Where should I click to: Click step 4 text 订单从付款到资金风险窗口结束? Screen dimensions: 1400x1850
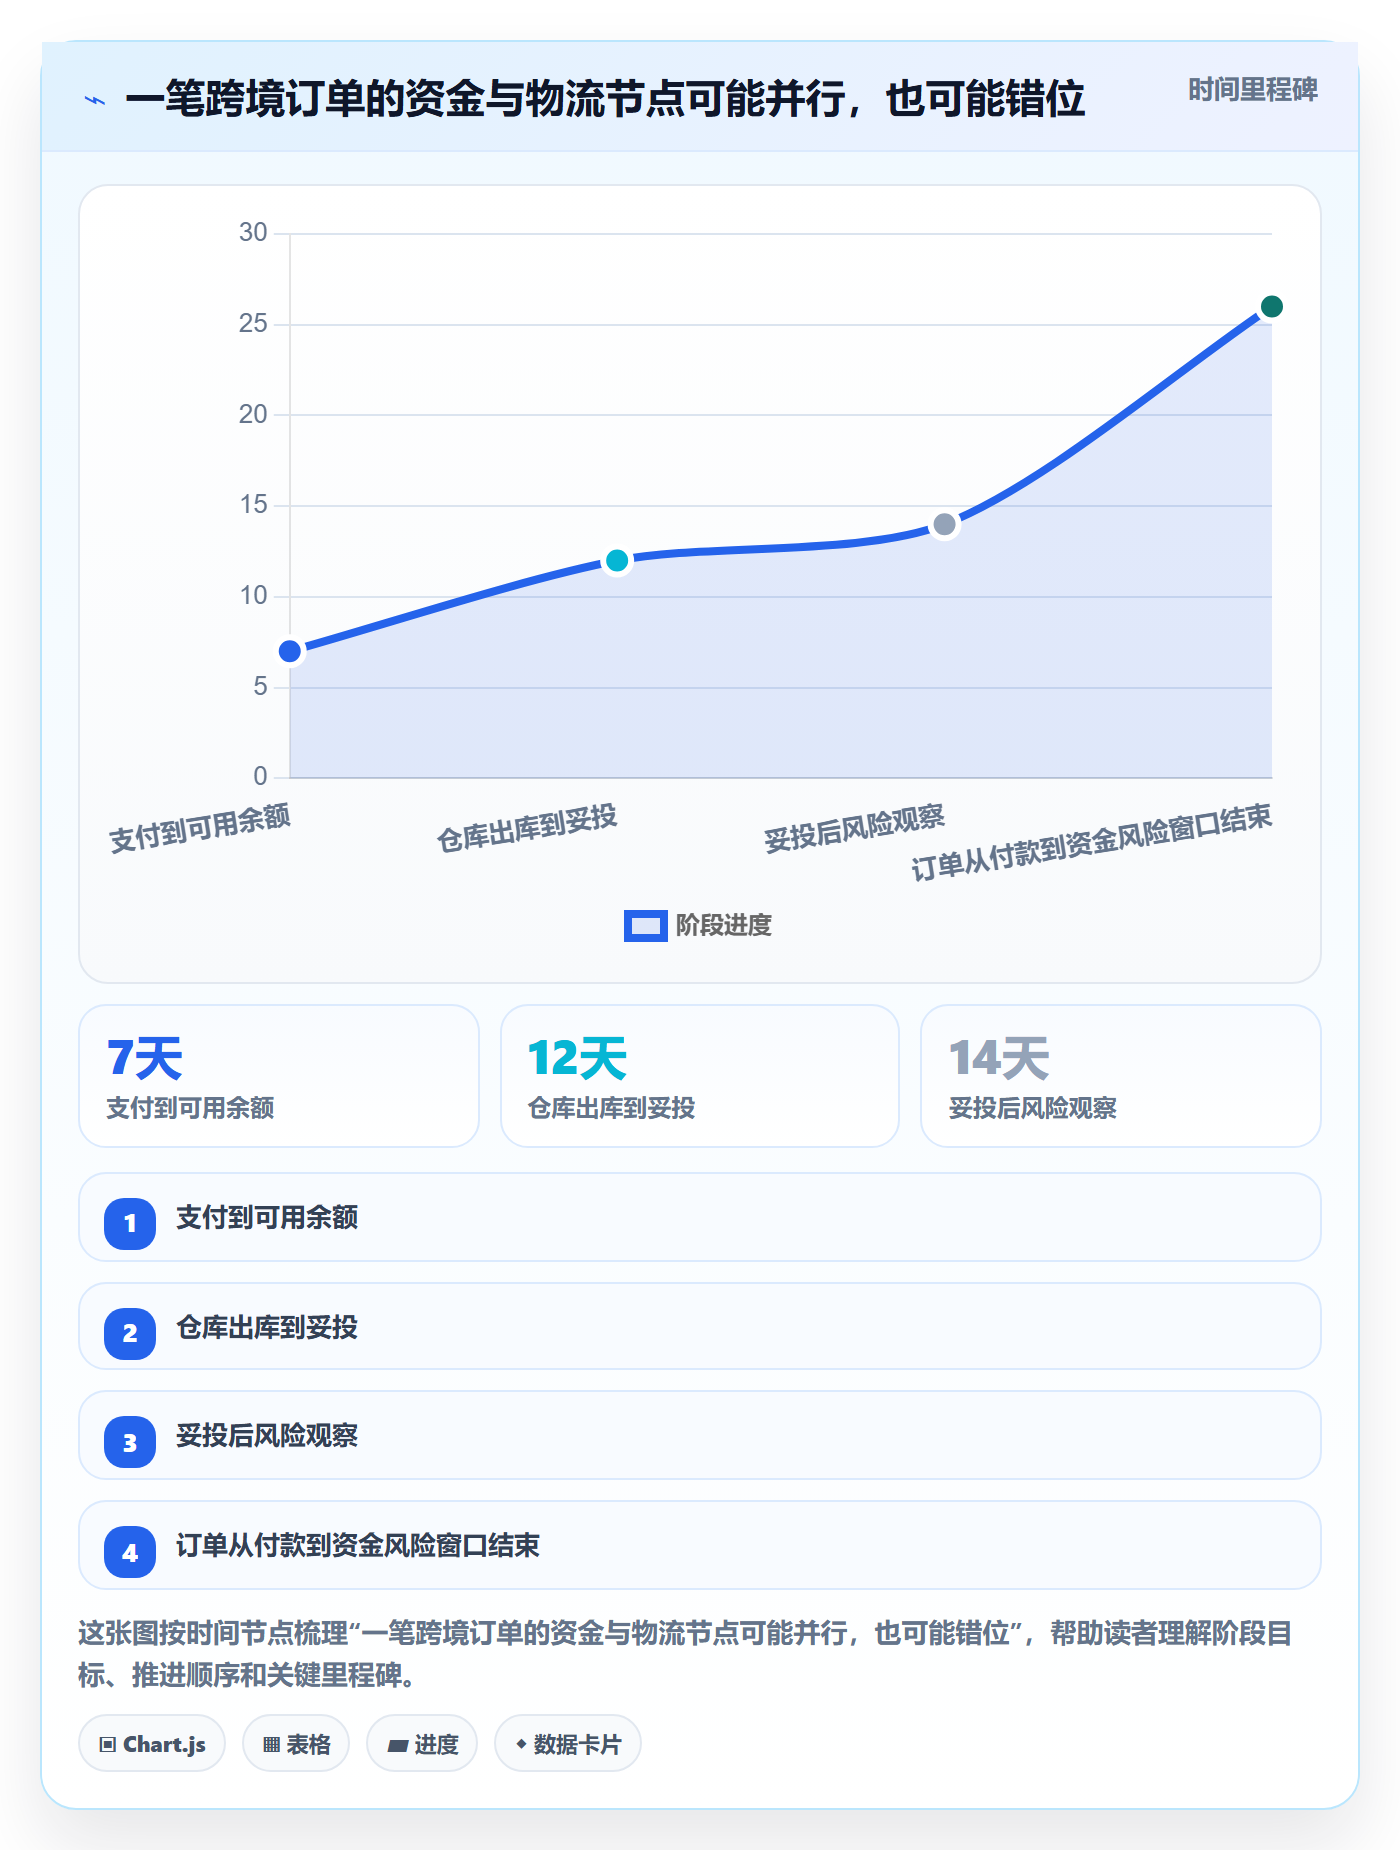tap(358, 1546)
